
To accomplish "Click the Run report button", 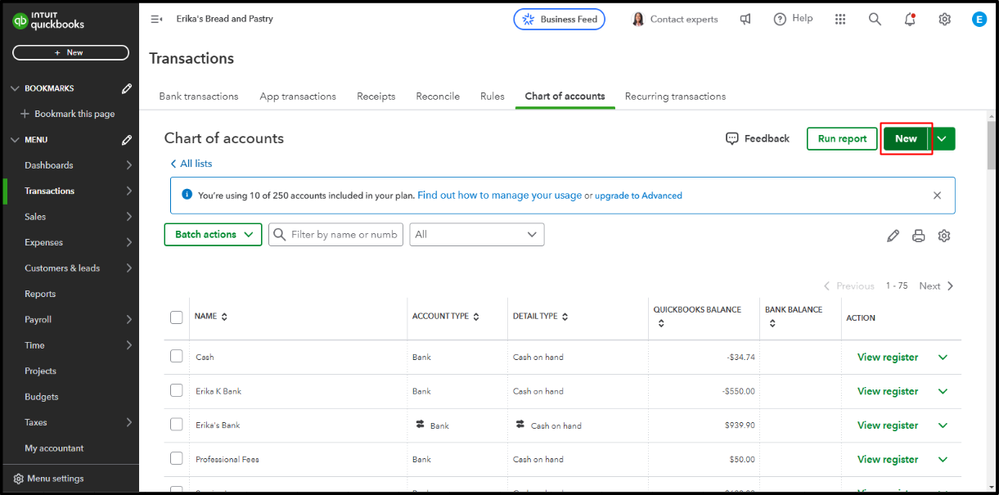I will 842,139.
